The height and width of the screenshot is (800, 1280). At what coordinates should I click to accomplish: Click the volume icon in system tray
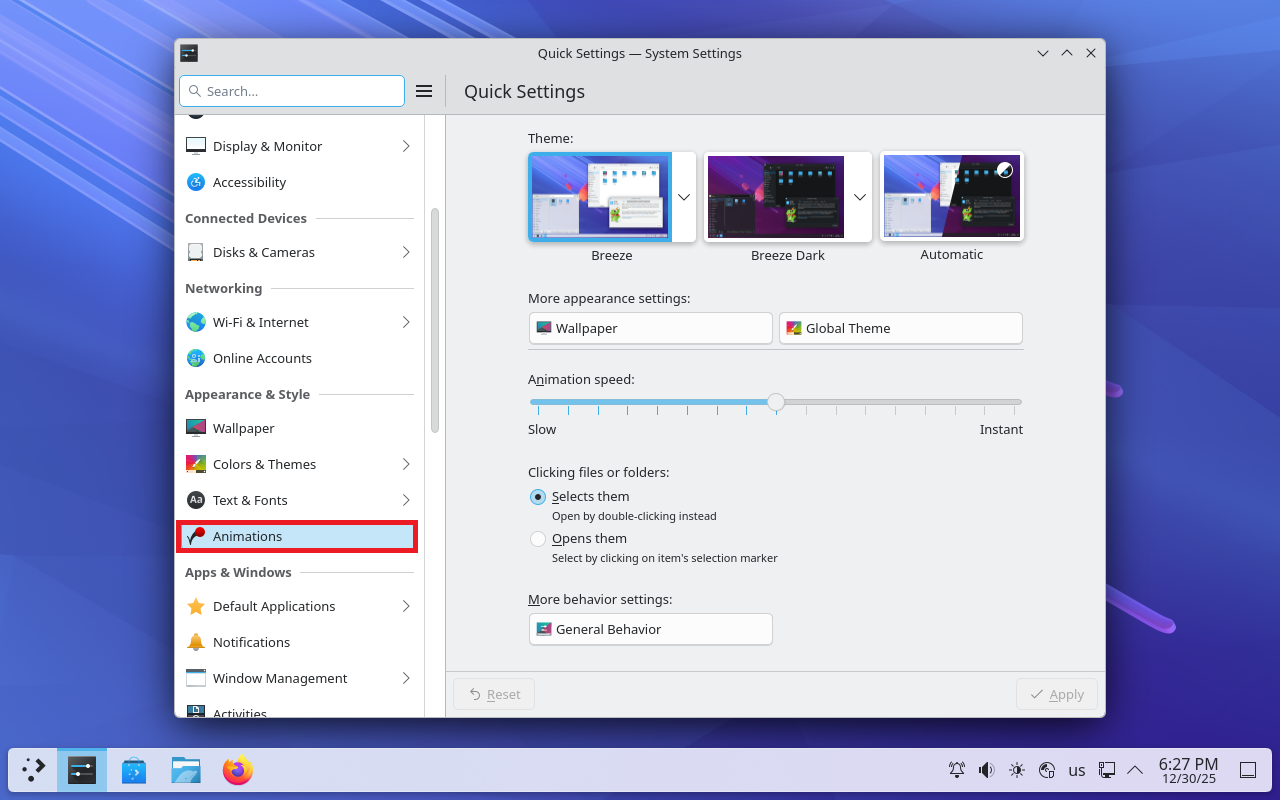(987, 770)
